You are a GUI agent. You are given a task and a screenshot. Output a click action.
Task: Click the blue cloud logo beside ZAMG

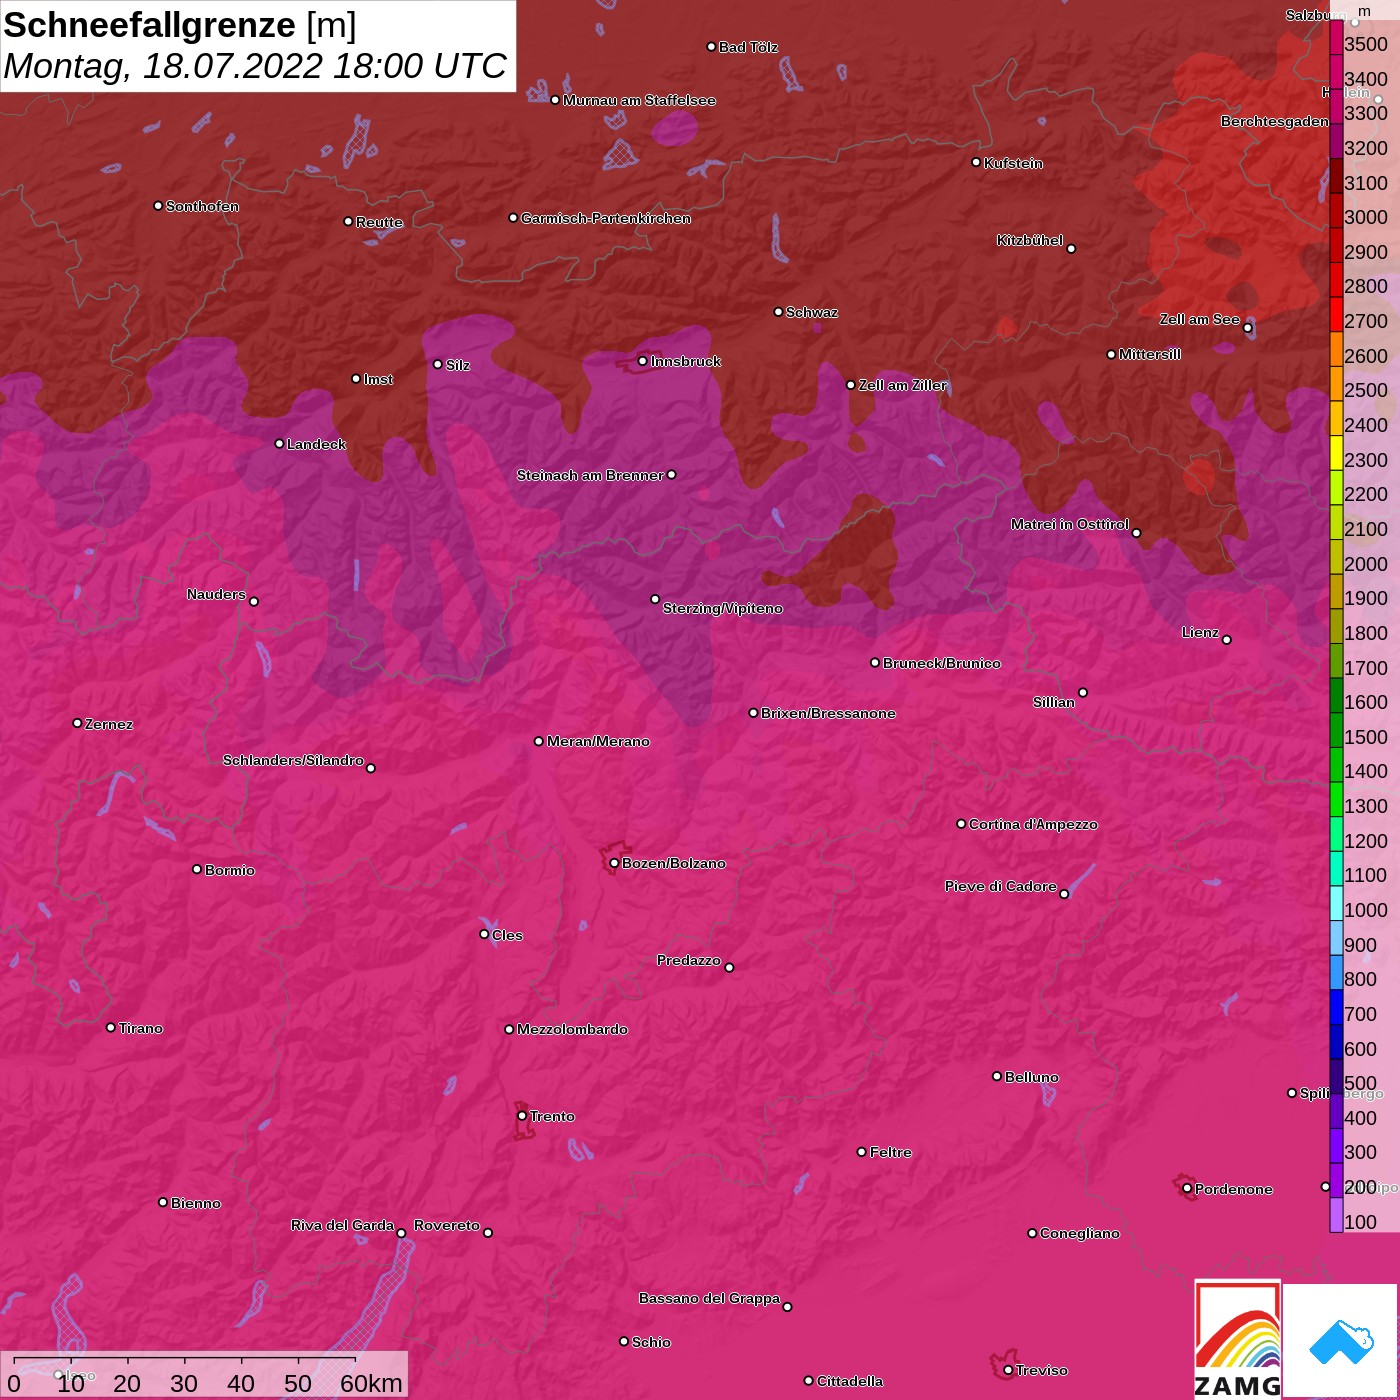(x=1340, y=1341)
